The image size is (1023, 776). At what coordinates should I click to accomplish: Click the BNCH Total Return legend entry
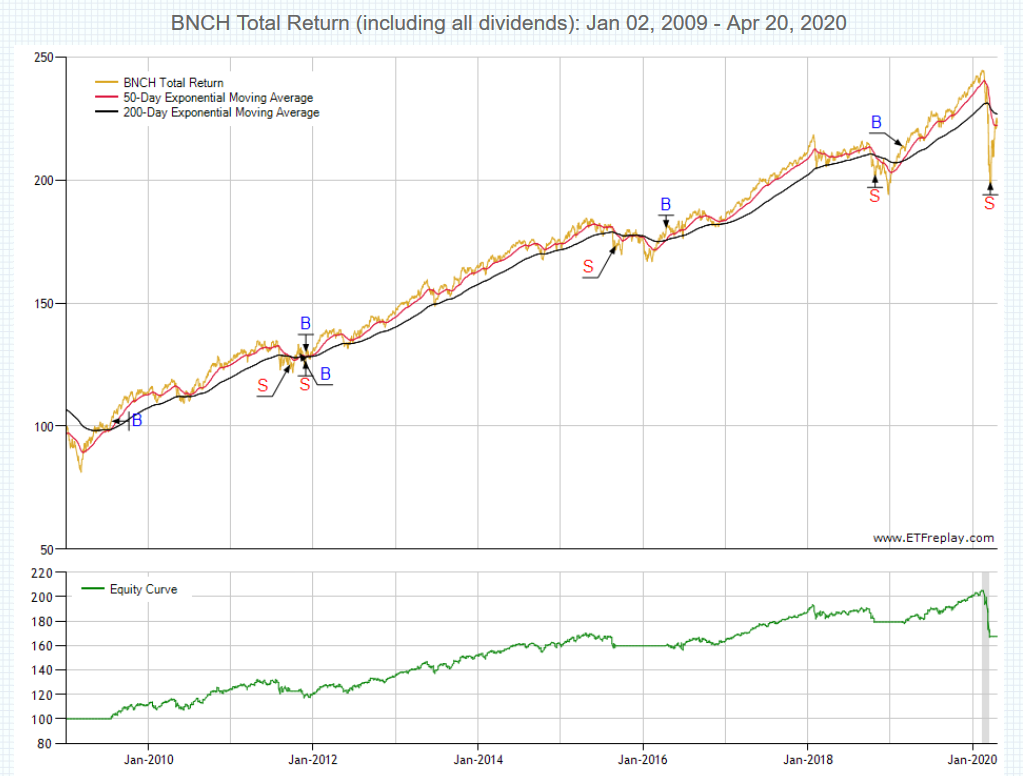[173, 83]
